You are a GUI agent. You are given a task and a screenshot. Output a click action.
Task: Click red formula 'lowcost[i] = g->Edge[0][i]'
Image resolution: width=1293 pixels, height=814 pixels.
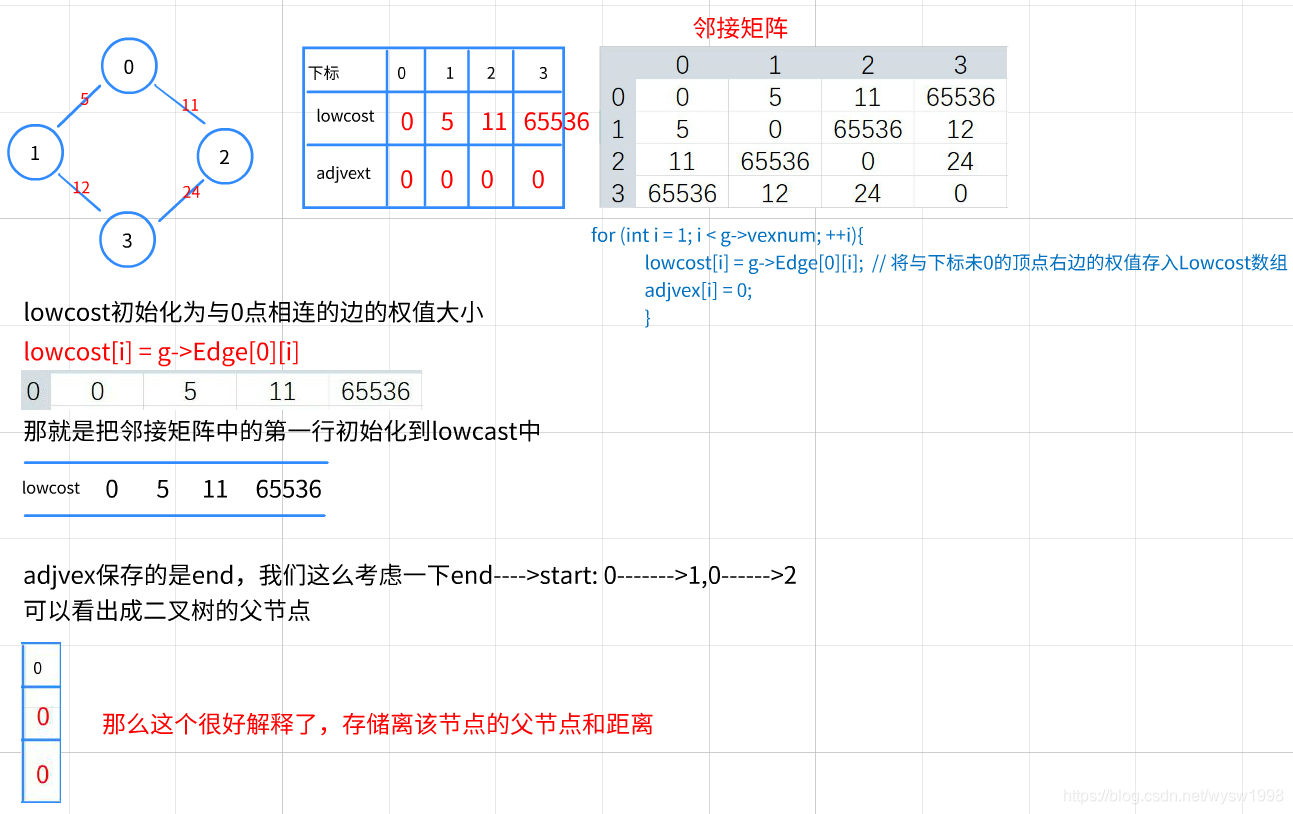[162, 352]
